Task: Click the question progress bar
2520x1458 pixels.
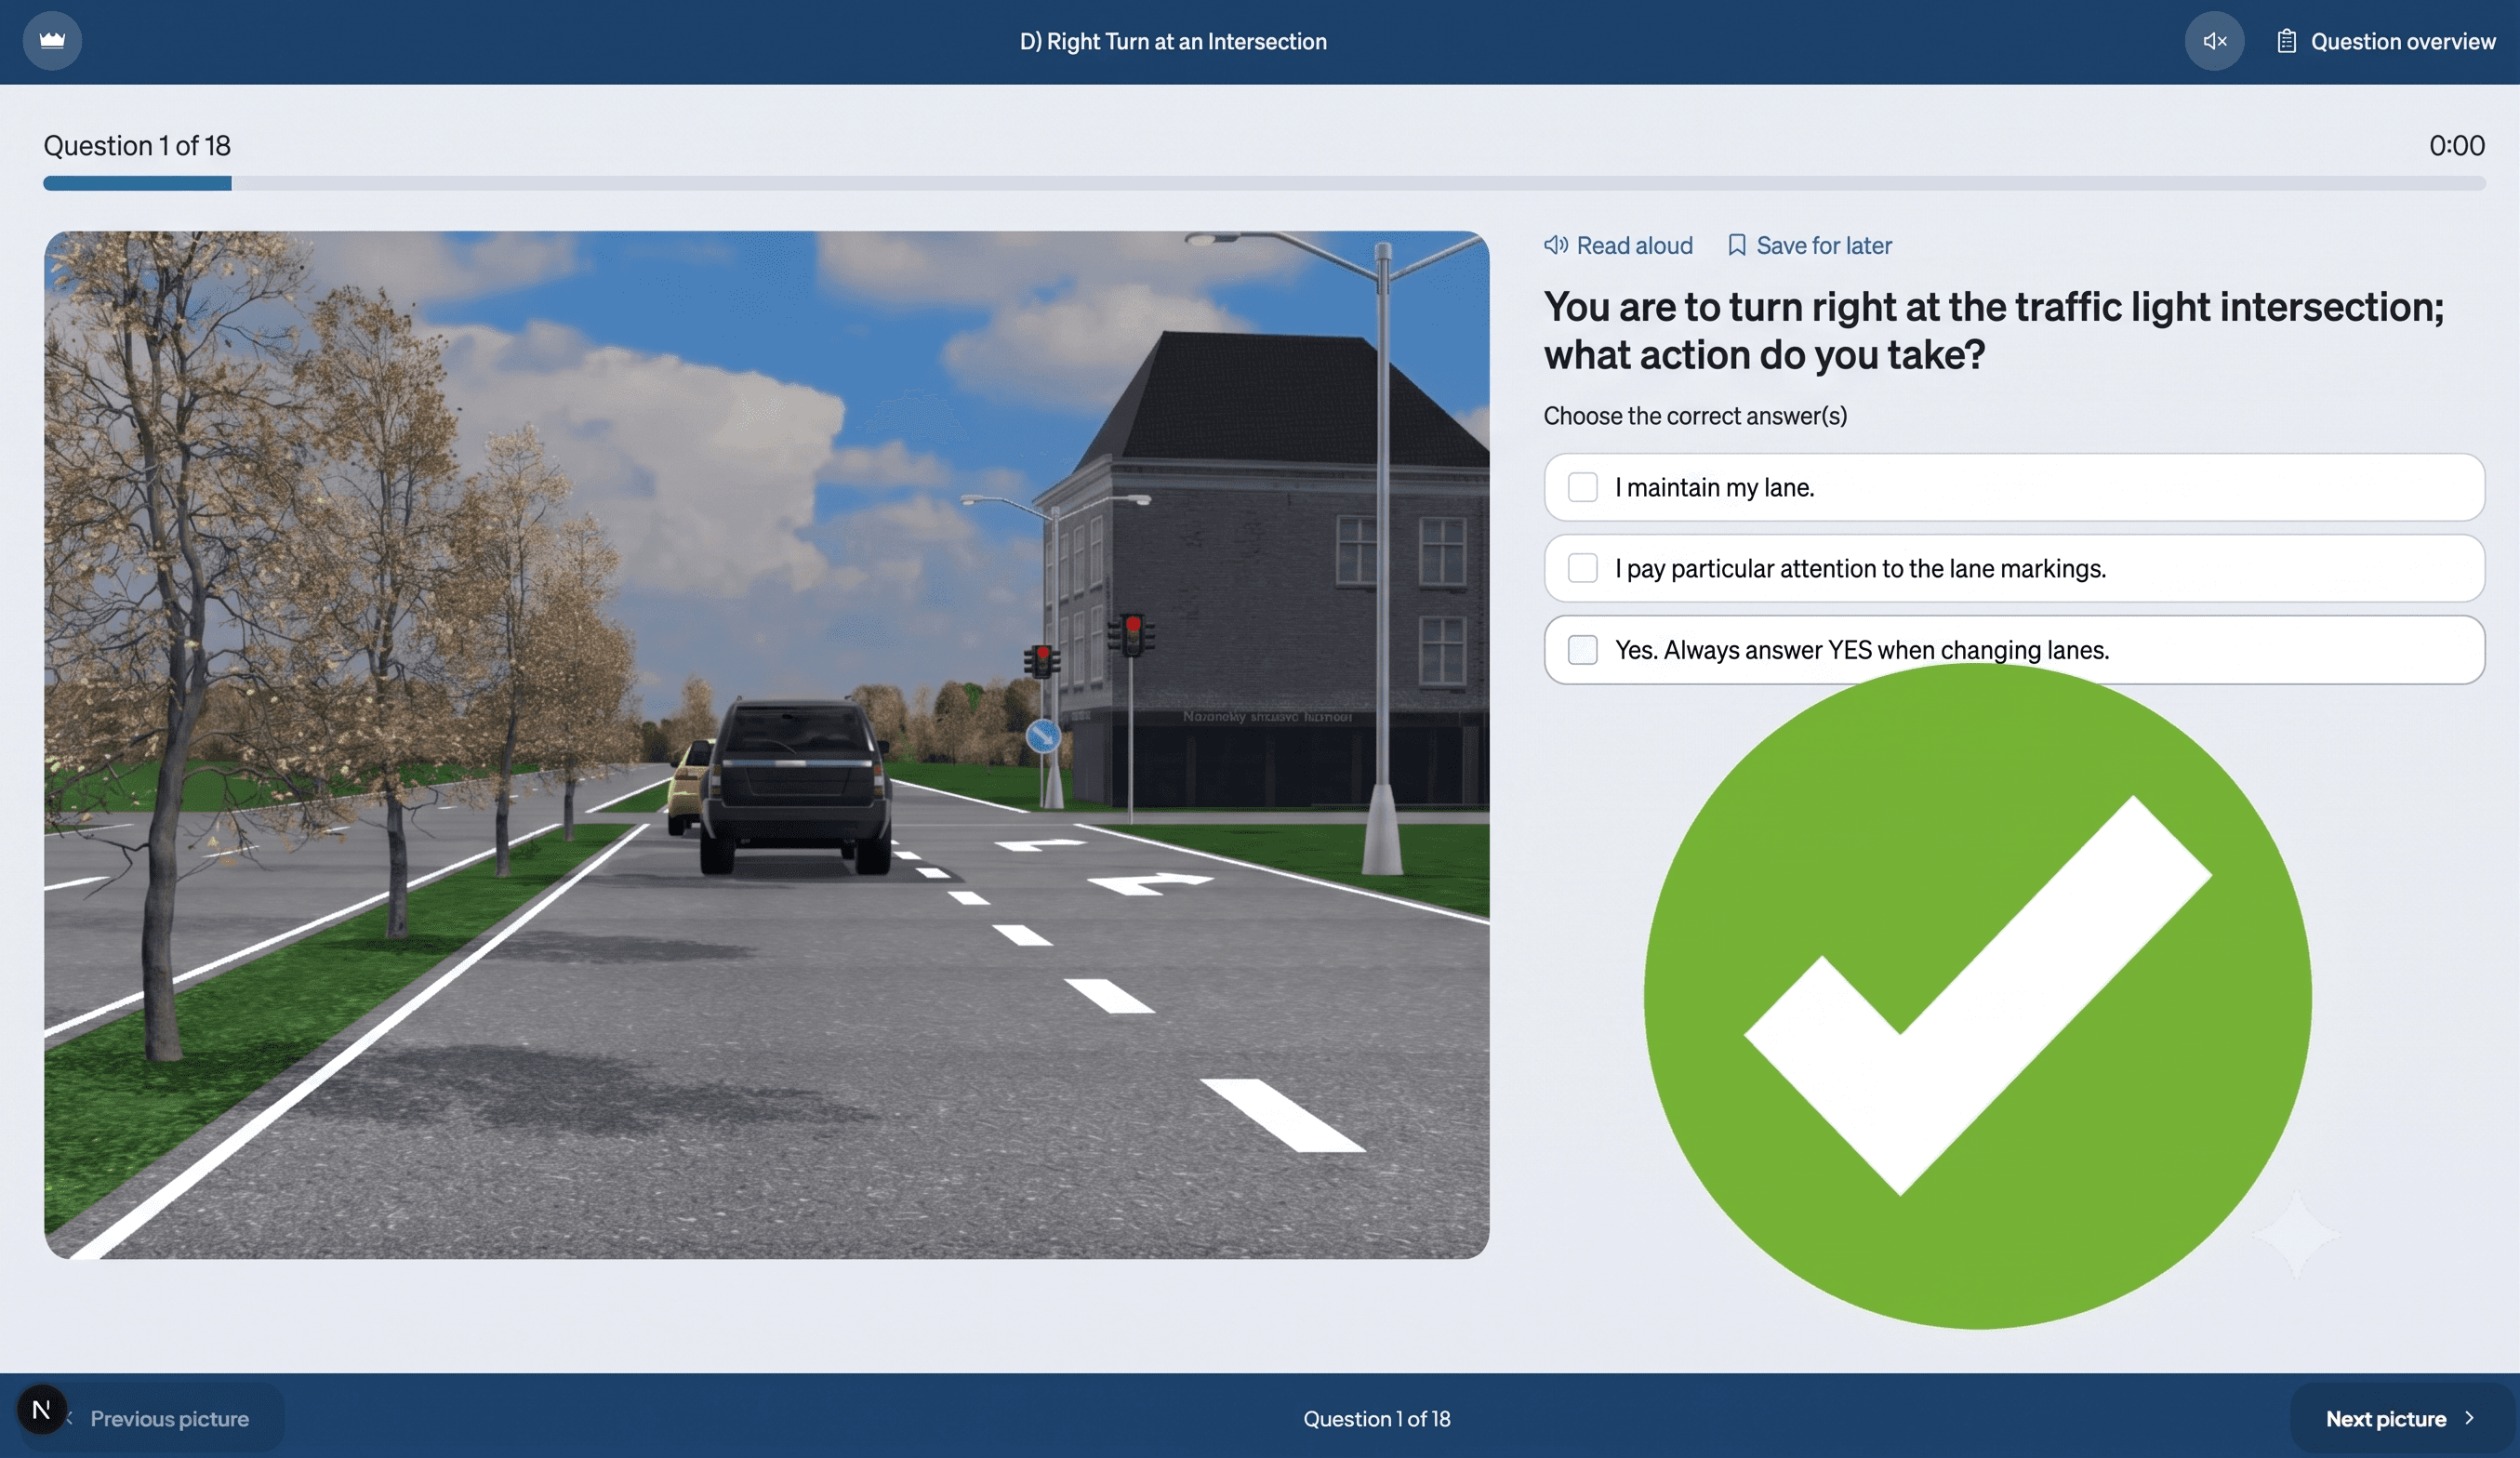Action: point(1264,183)
